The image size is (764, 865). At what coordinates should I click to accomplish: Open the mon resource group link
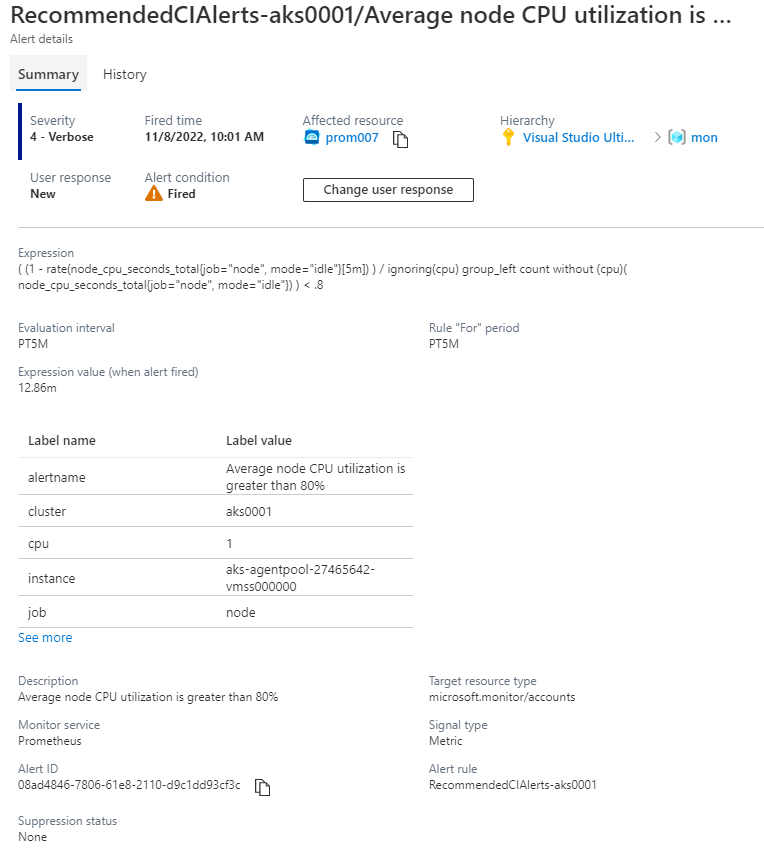[704, 138]
